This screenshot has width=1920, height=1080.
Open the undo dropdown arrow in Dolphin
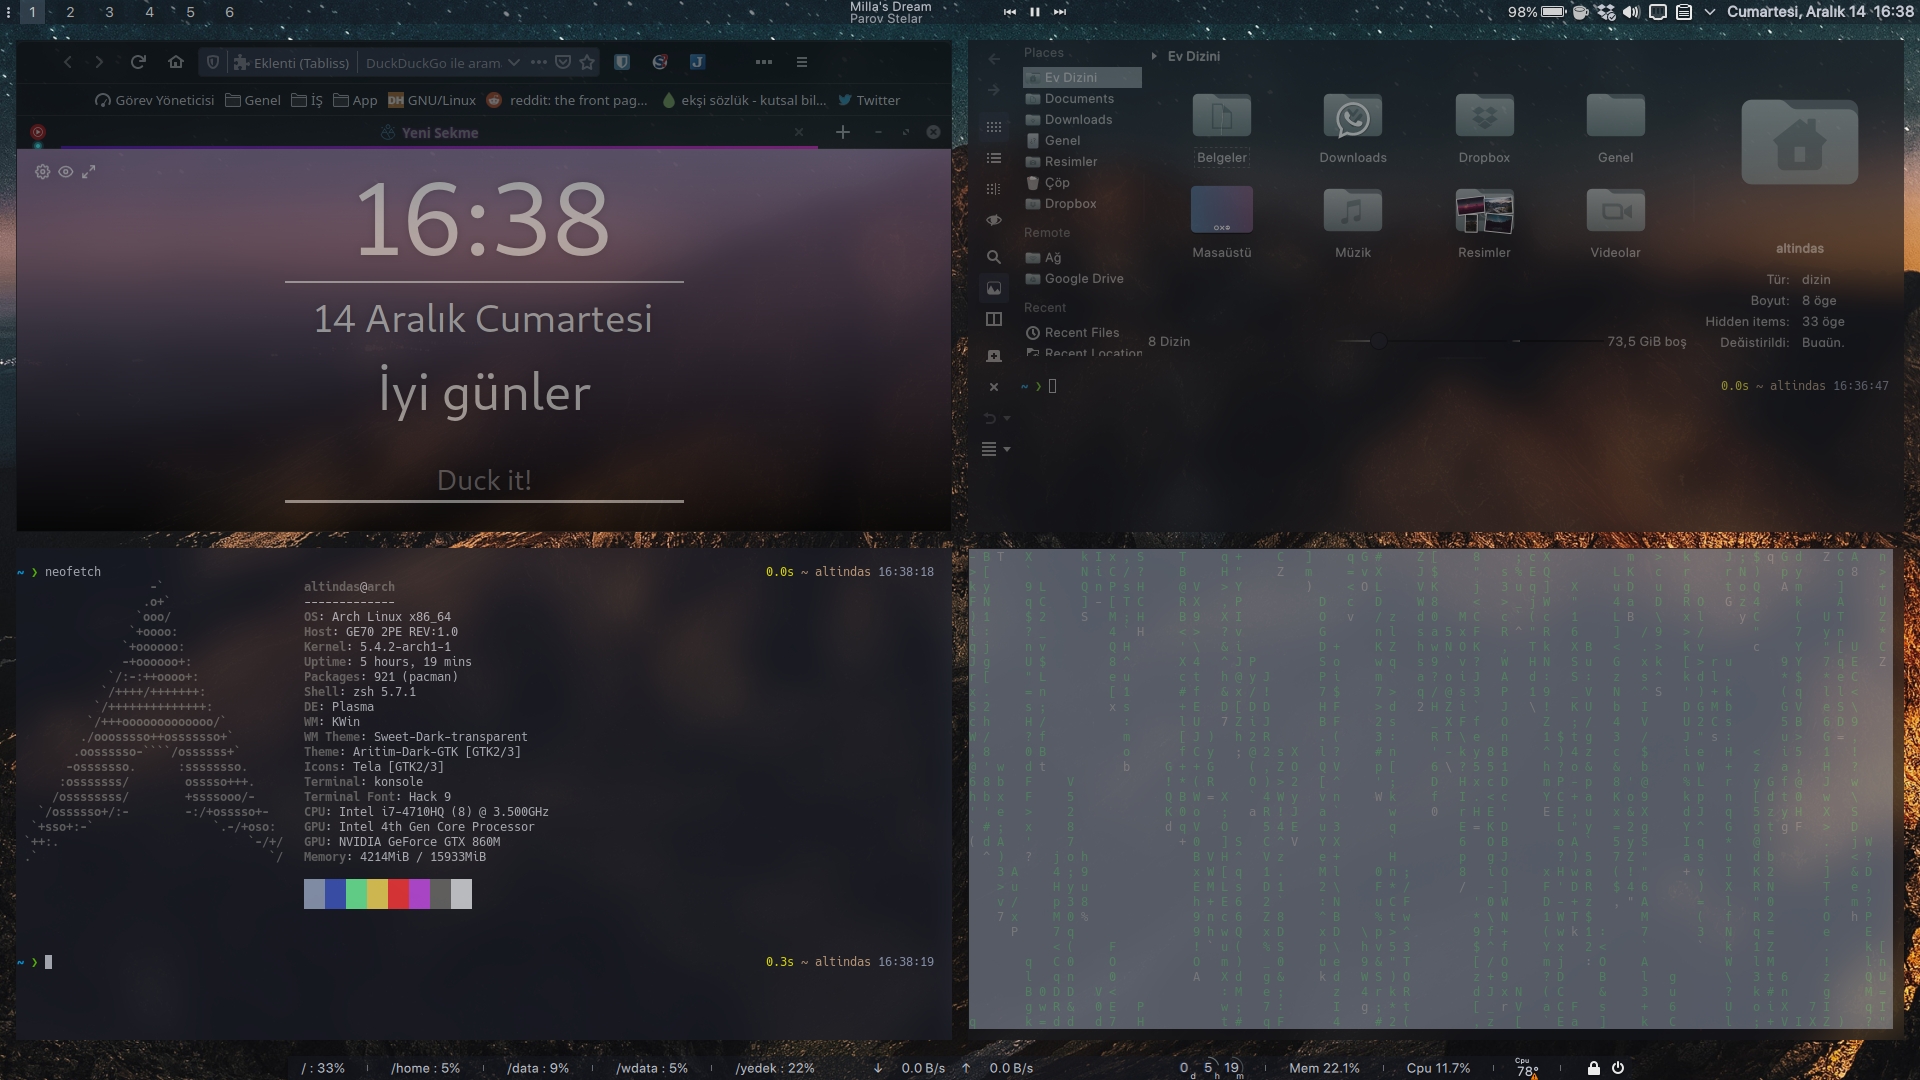pos(1007,418)
